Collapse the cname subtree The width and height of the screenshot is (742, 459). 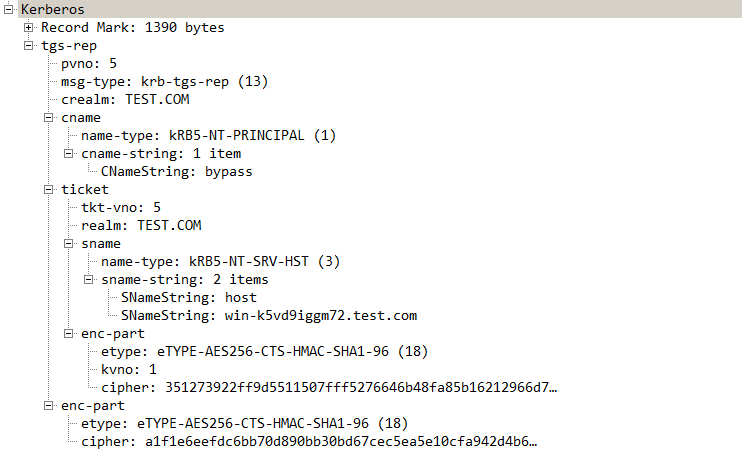click(48, 117)
